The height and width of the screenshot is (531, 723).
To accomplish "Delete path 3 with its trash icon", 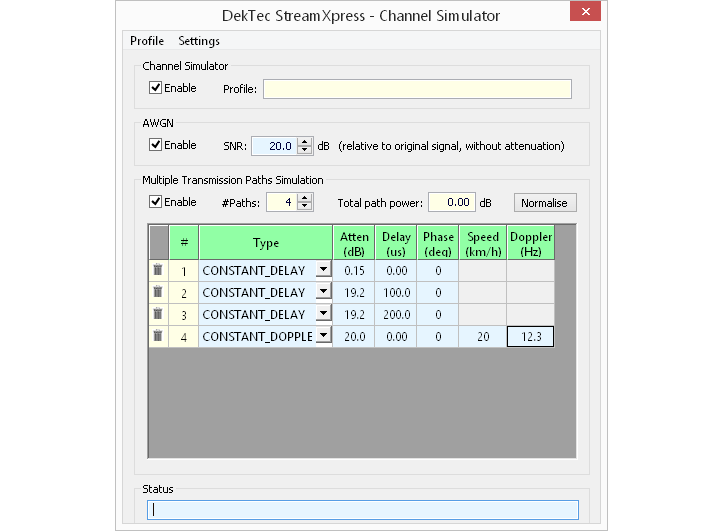I will [x=158, y=314].
